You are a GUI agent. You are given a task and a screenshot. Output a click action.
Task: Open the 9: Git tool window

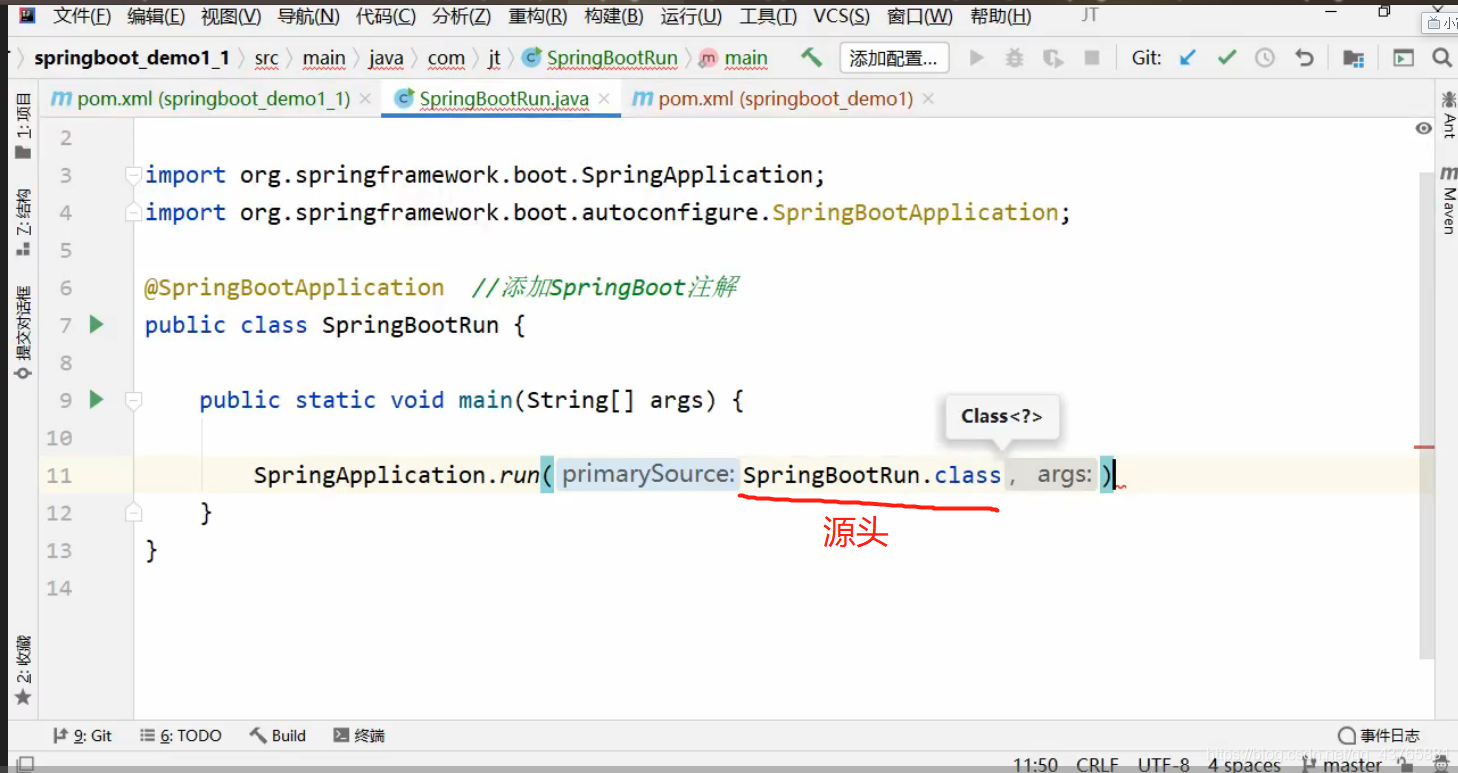click(x=82, y=735)
